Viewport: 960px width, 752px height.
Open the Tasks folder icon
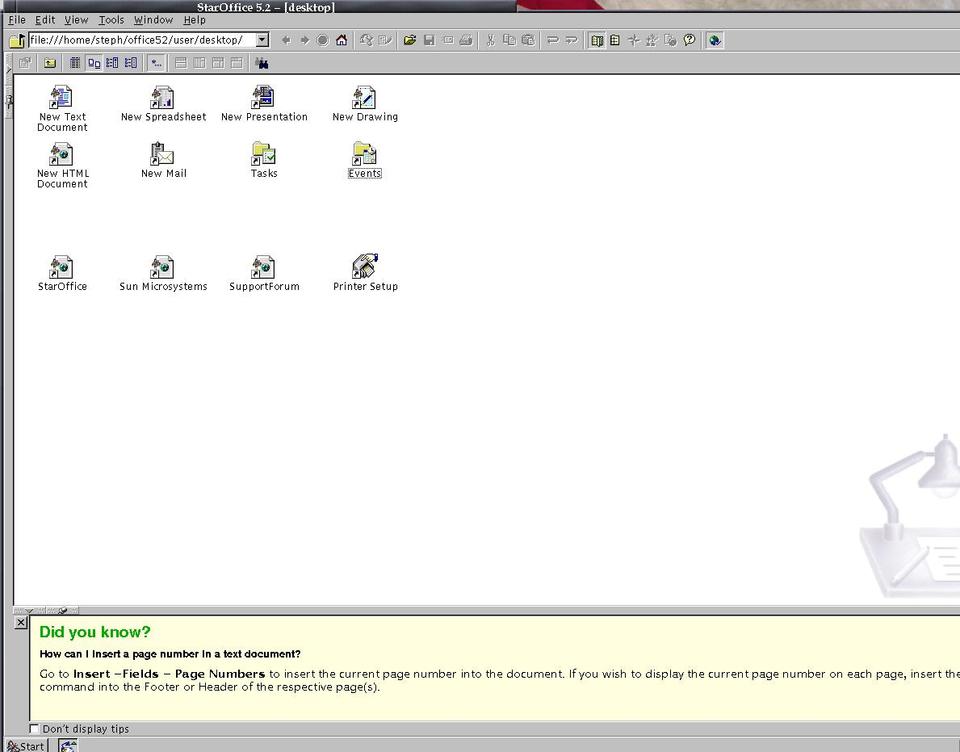[x=263, y=155]
